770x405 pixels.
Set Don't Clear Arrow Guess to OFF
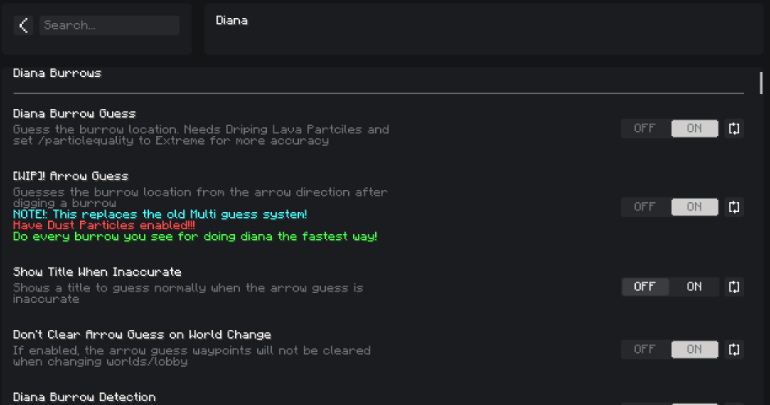(645, 349)
